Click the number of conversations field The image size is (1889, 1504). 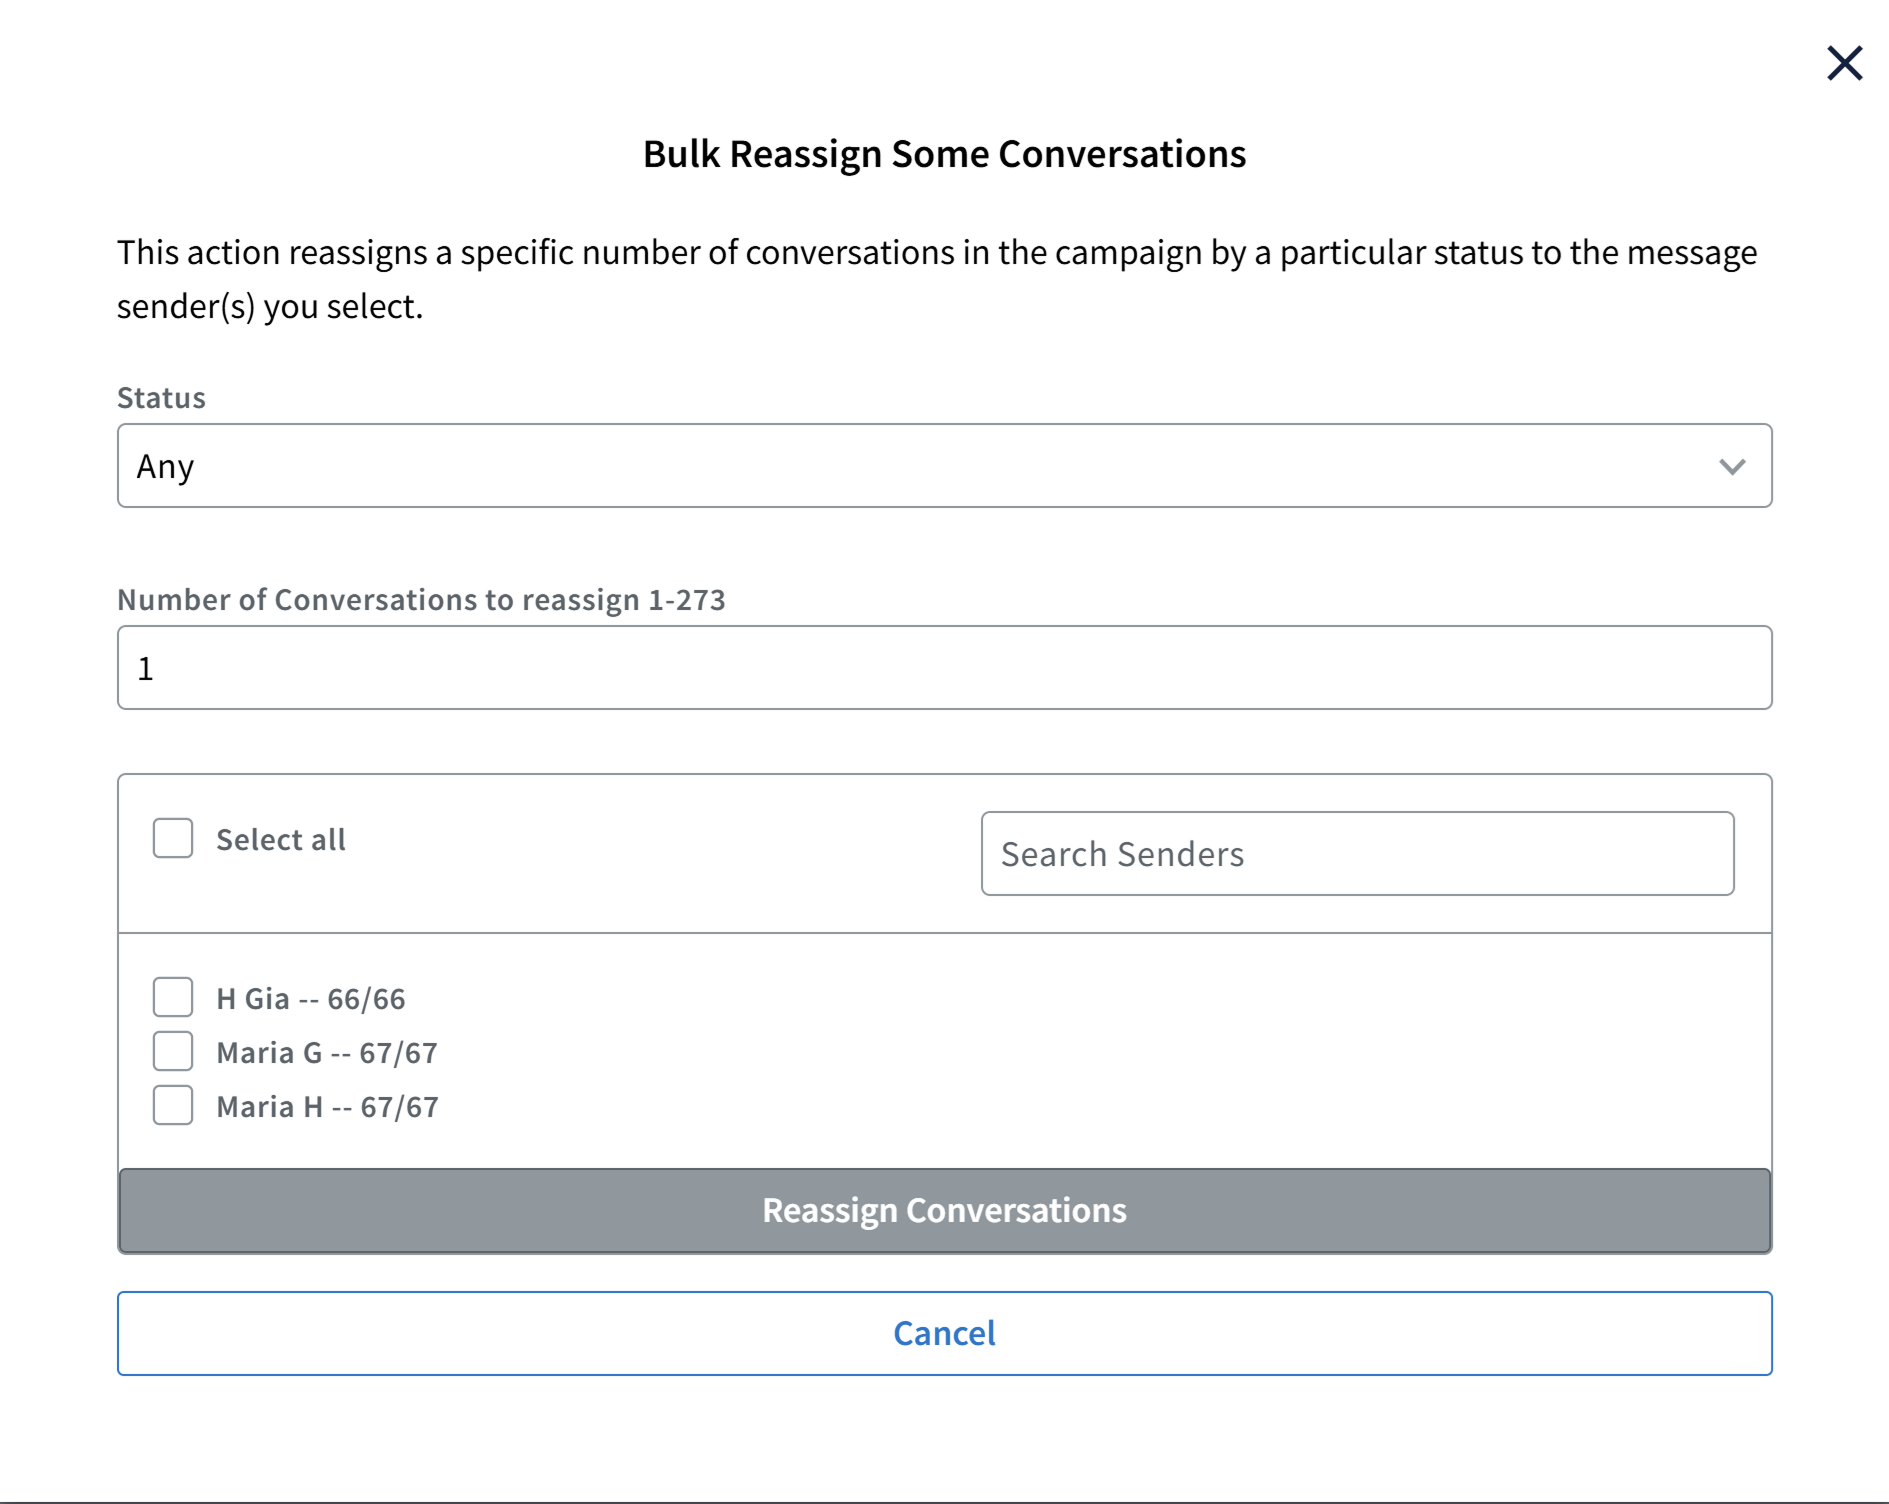click(x=944, y=667)
